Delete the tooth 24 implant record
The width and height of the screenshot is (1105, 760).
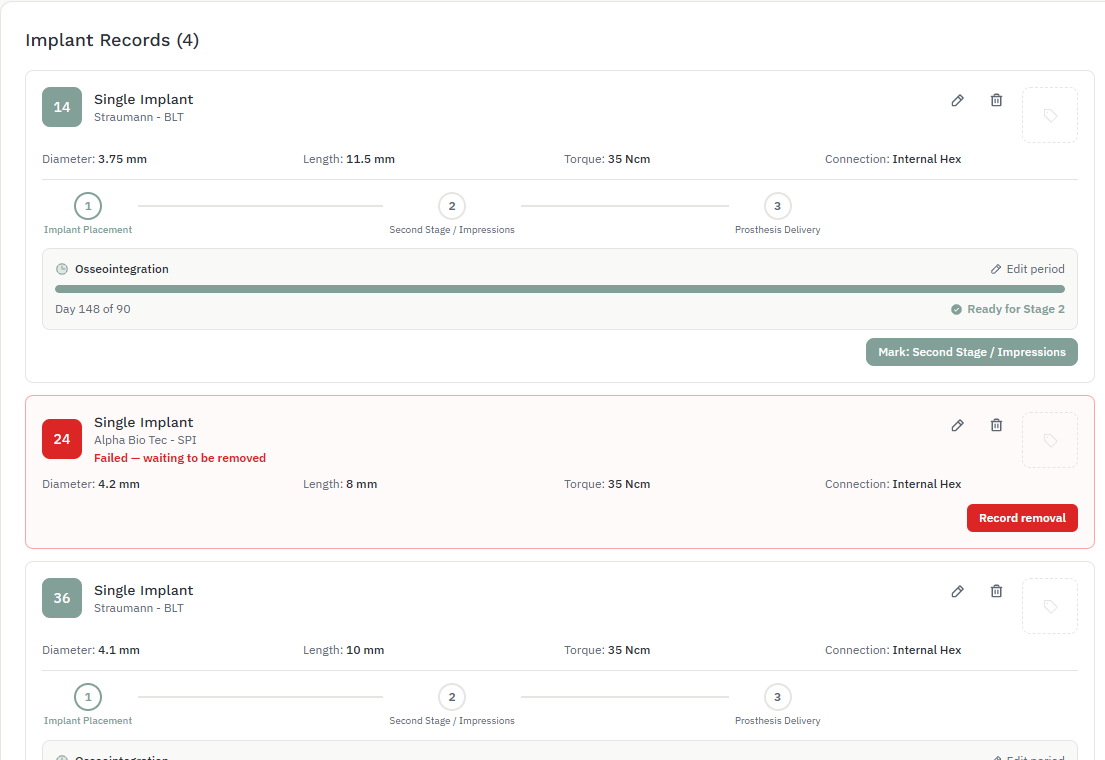click(996, 425)
